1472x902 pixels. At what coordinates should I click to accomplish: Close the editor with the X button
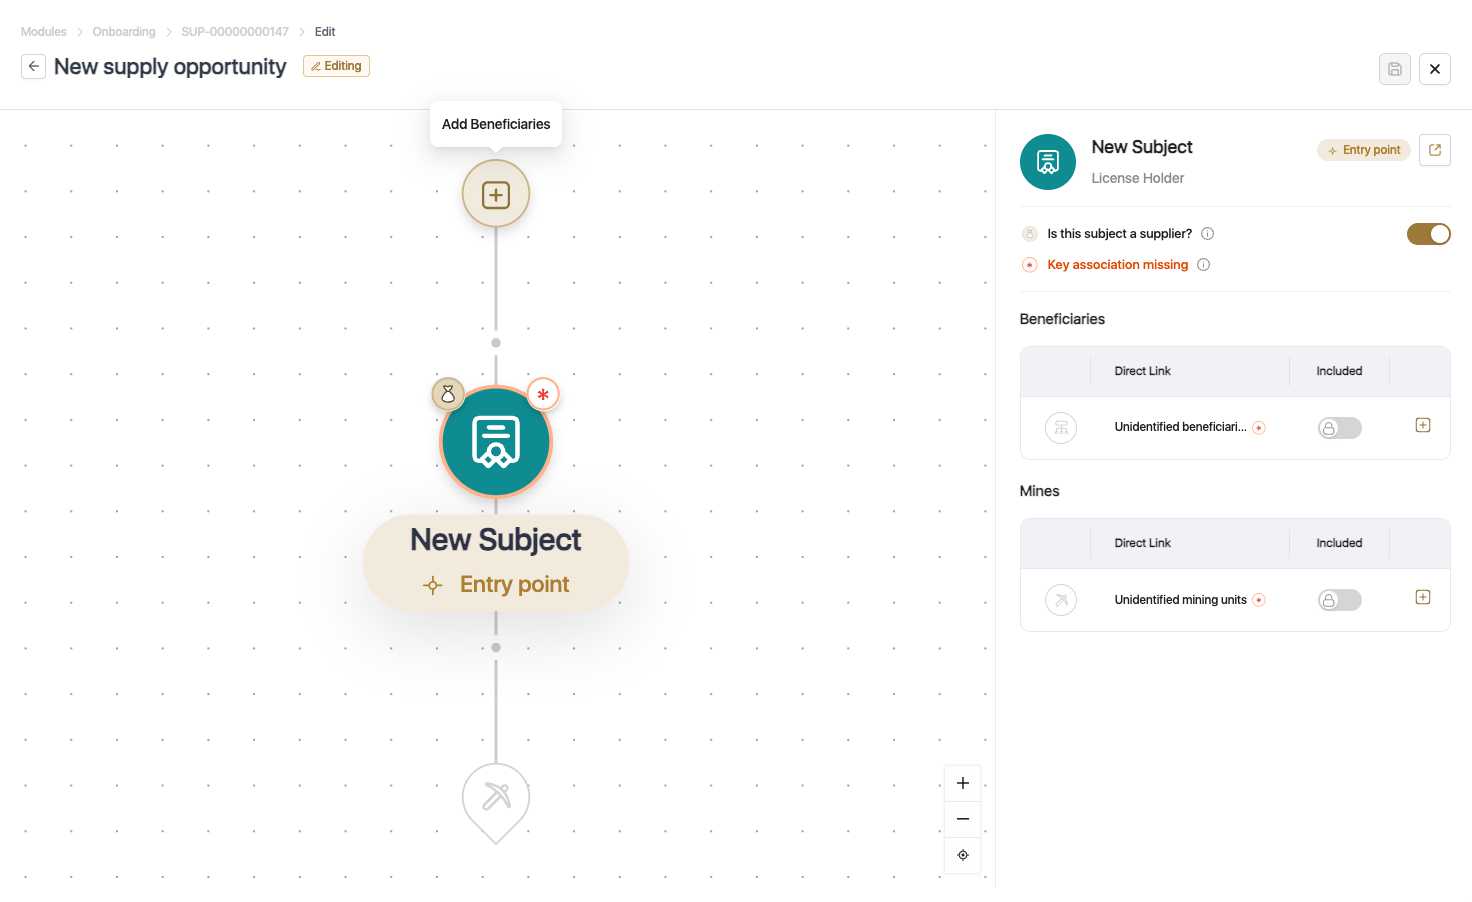1435,69
